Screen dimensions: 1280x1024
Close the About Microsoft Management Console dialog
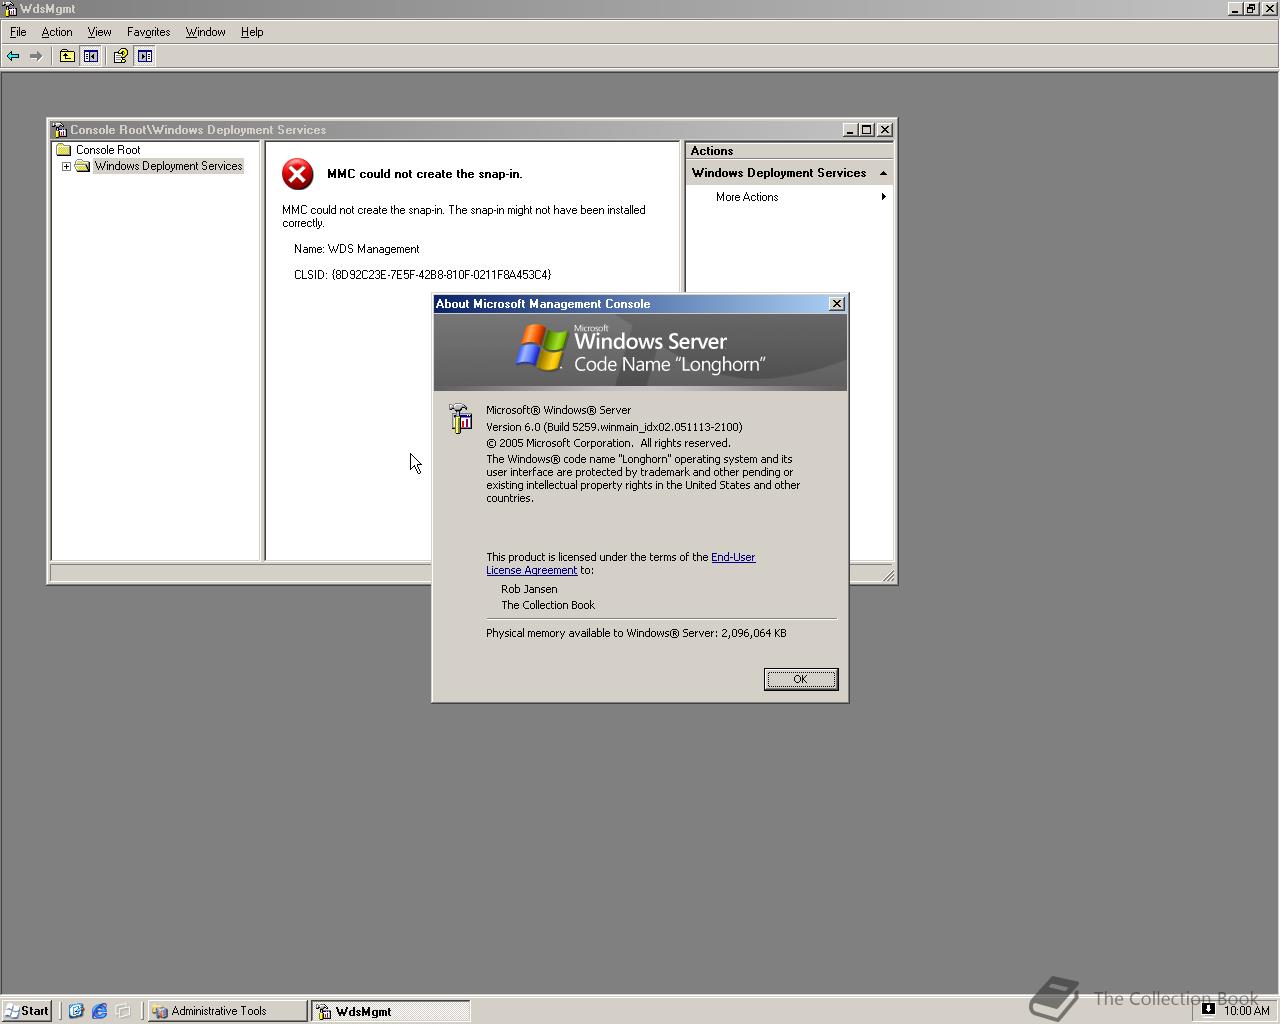tap(837, 304)
